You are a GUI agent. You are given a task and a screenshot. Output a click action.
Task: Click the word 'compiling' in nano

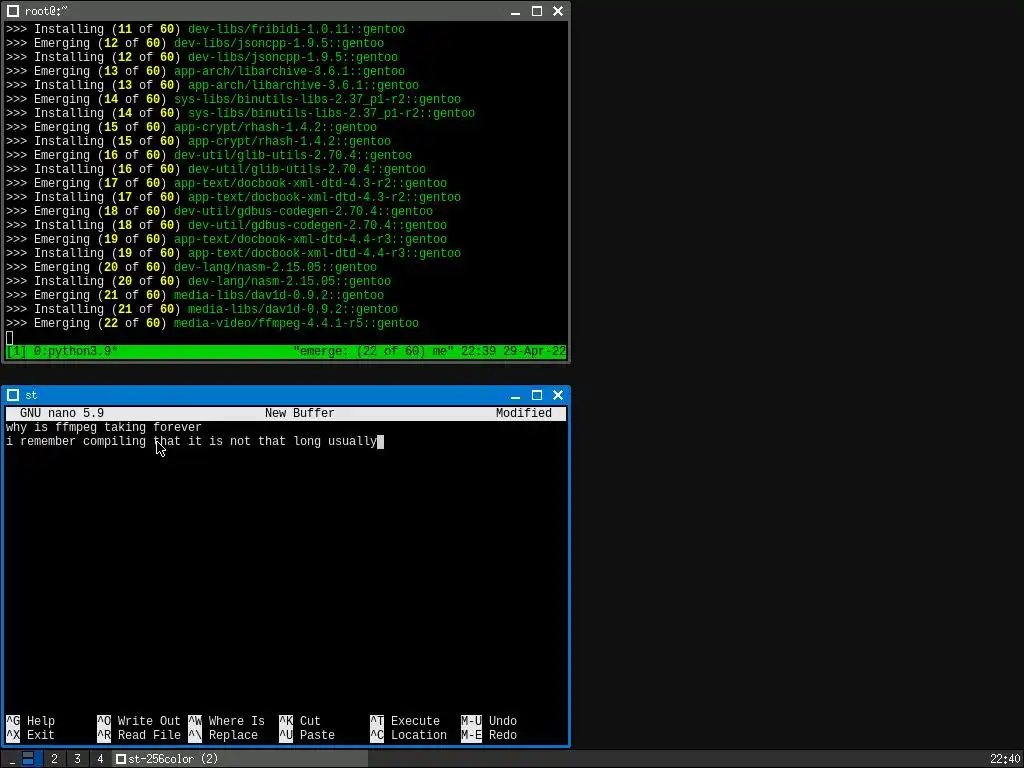pos(114,441)
